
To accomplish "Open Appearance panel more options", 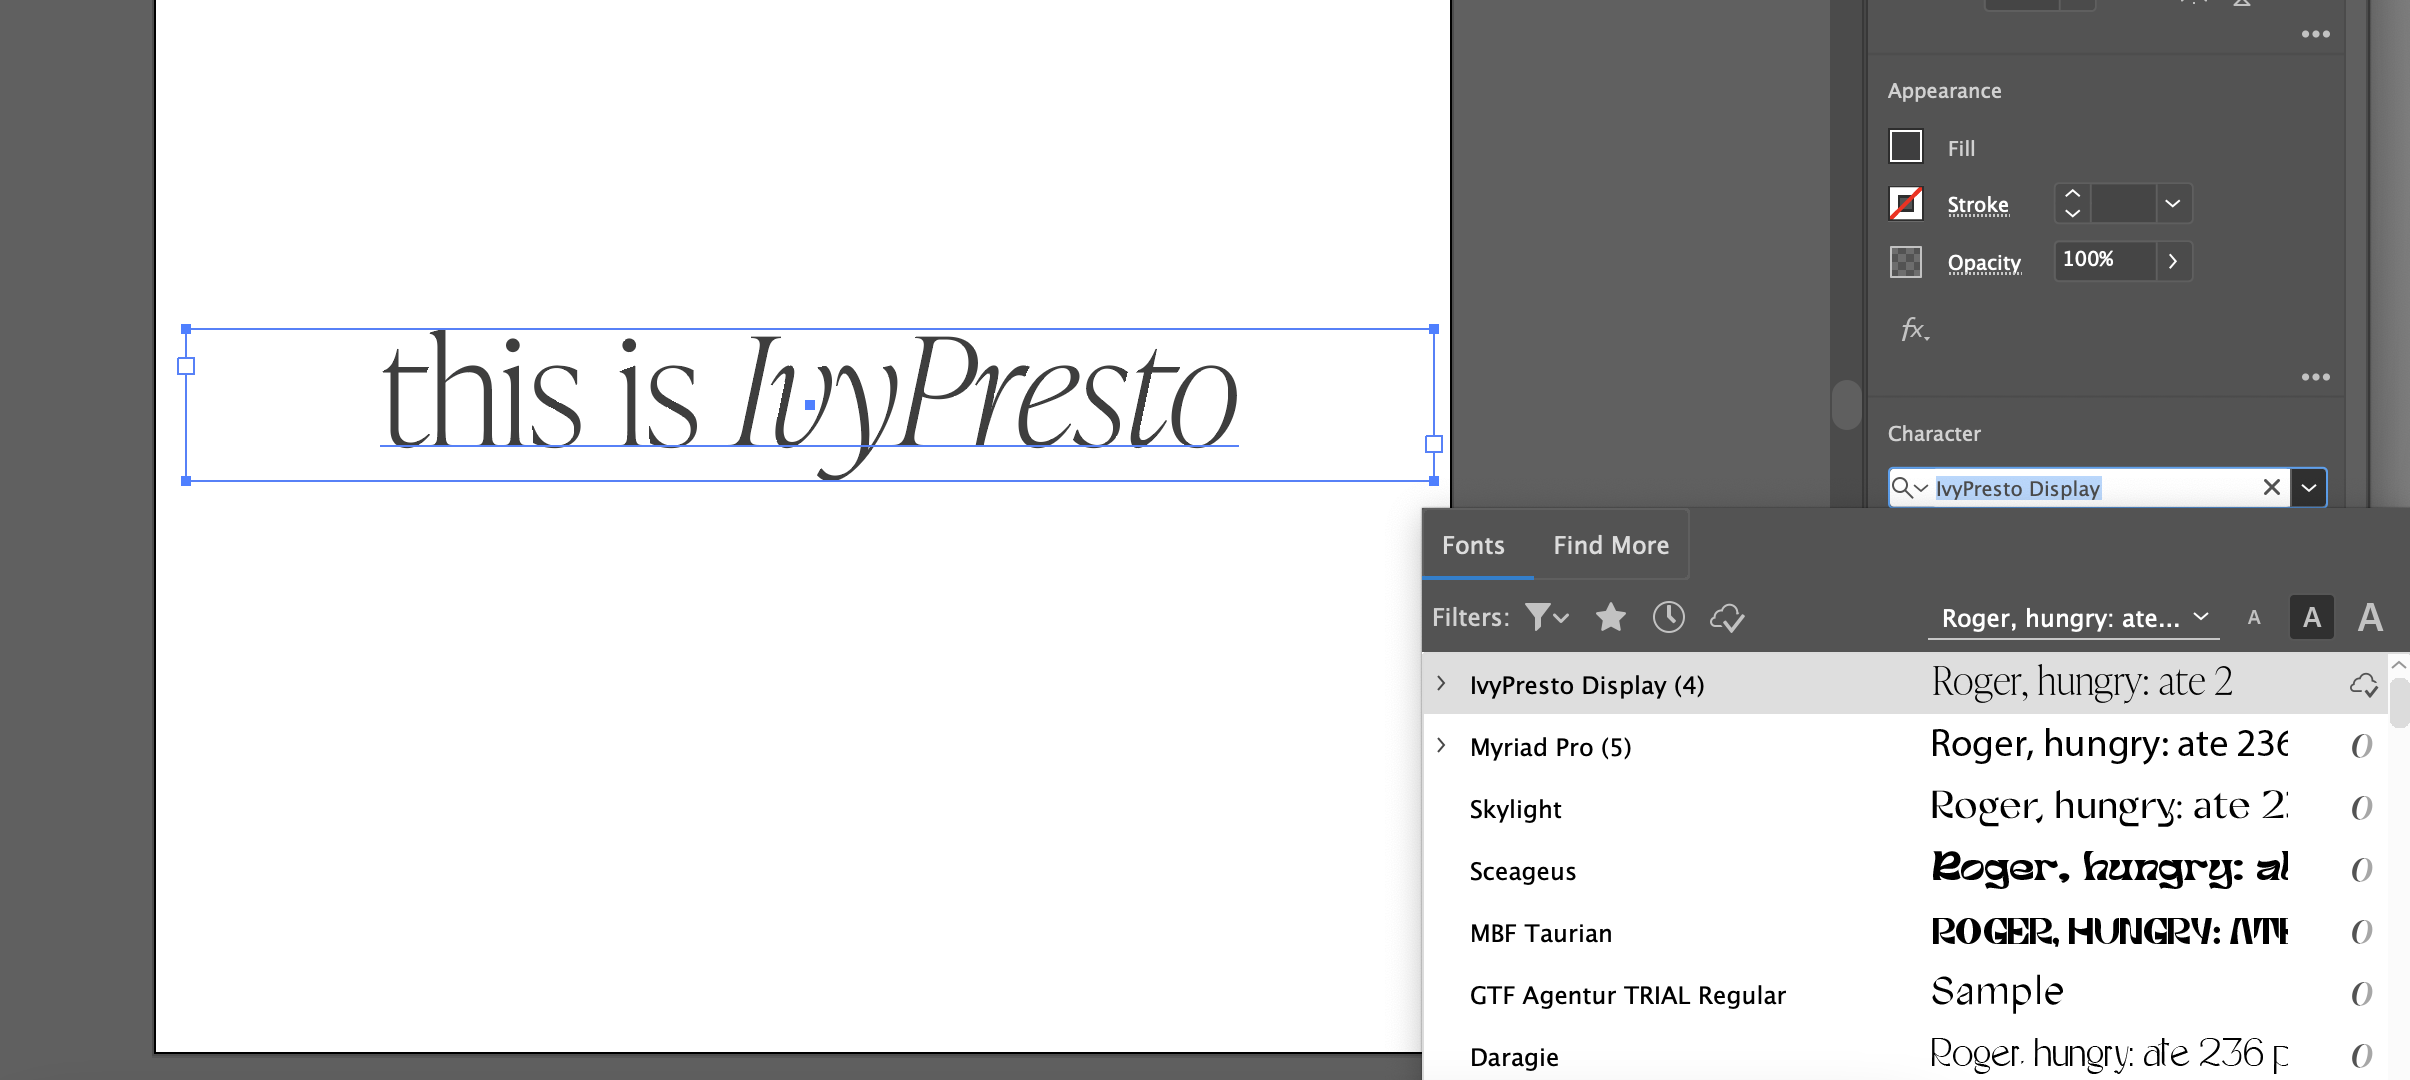I will tap(2315, 377).
